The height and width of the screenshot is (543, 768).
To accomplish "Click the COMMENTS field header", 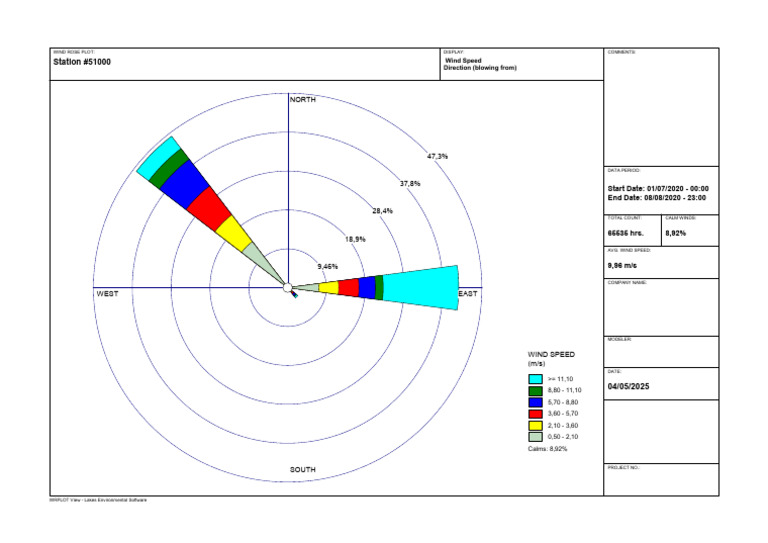I will pyautogui.click(x=622, y=52).
